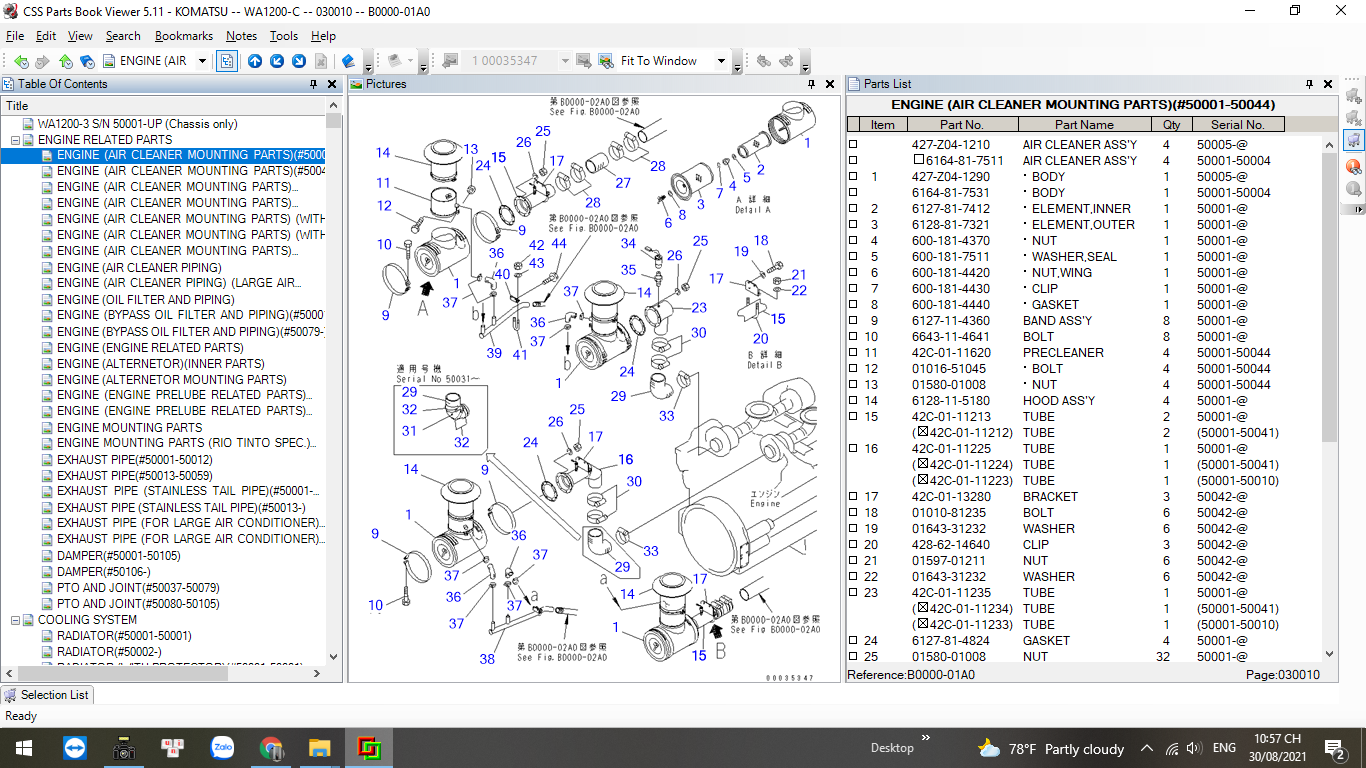Open the Tools menu
This screenshot has width=1366, height=768.
coord(284,36)
